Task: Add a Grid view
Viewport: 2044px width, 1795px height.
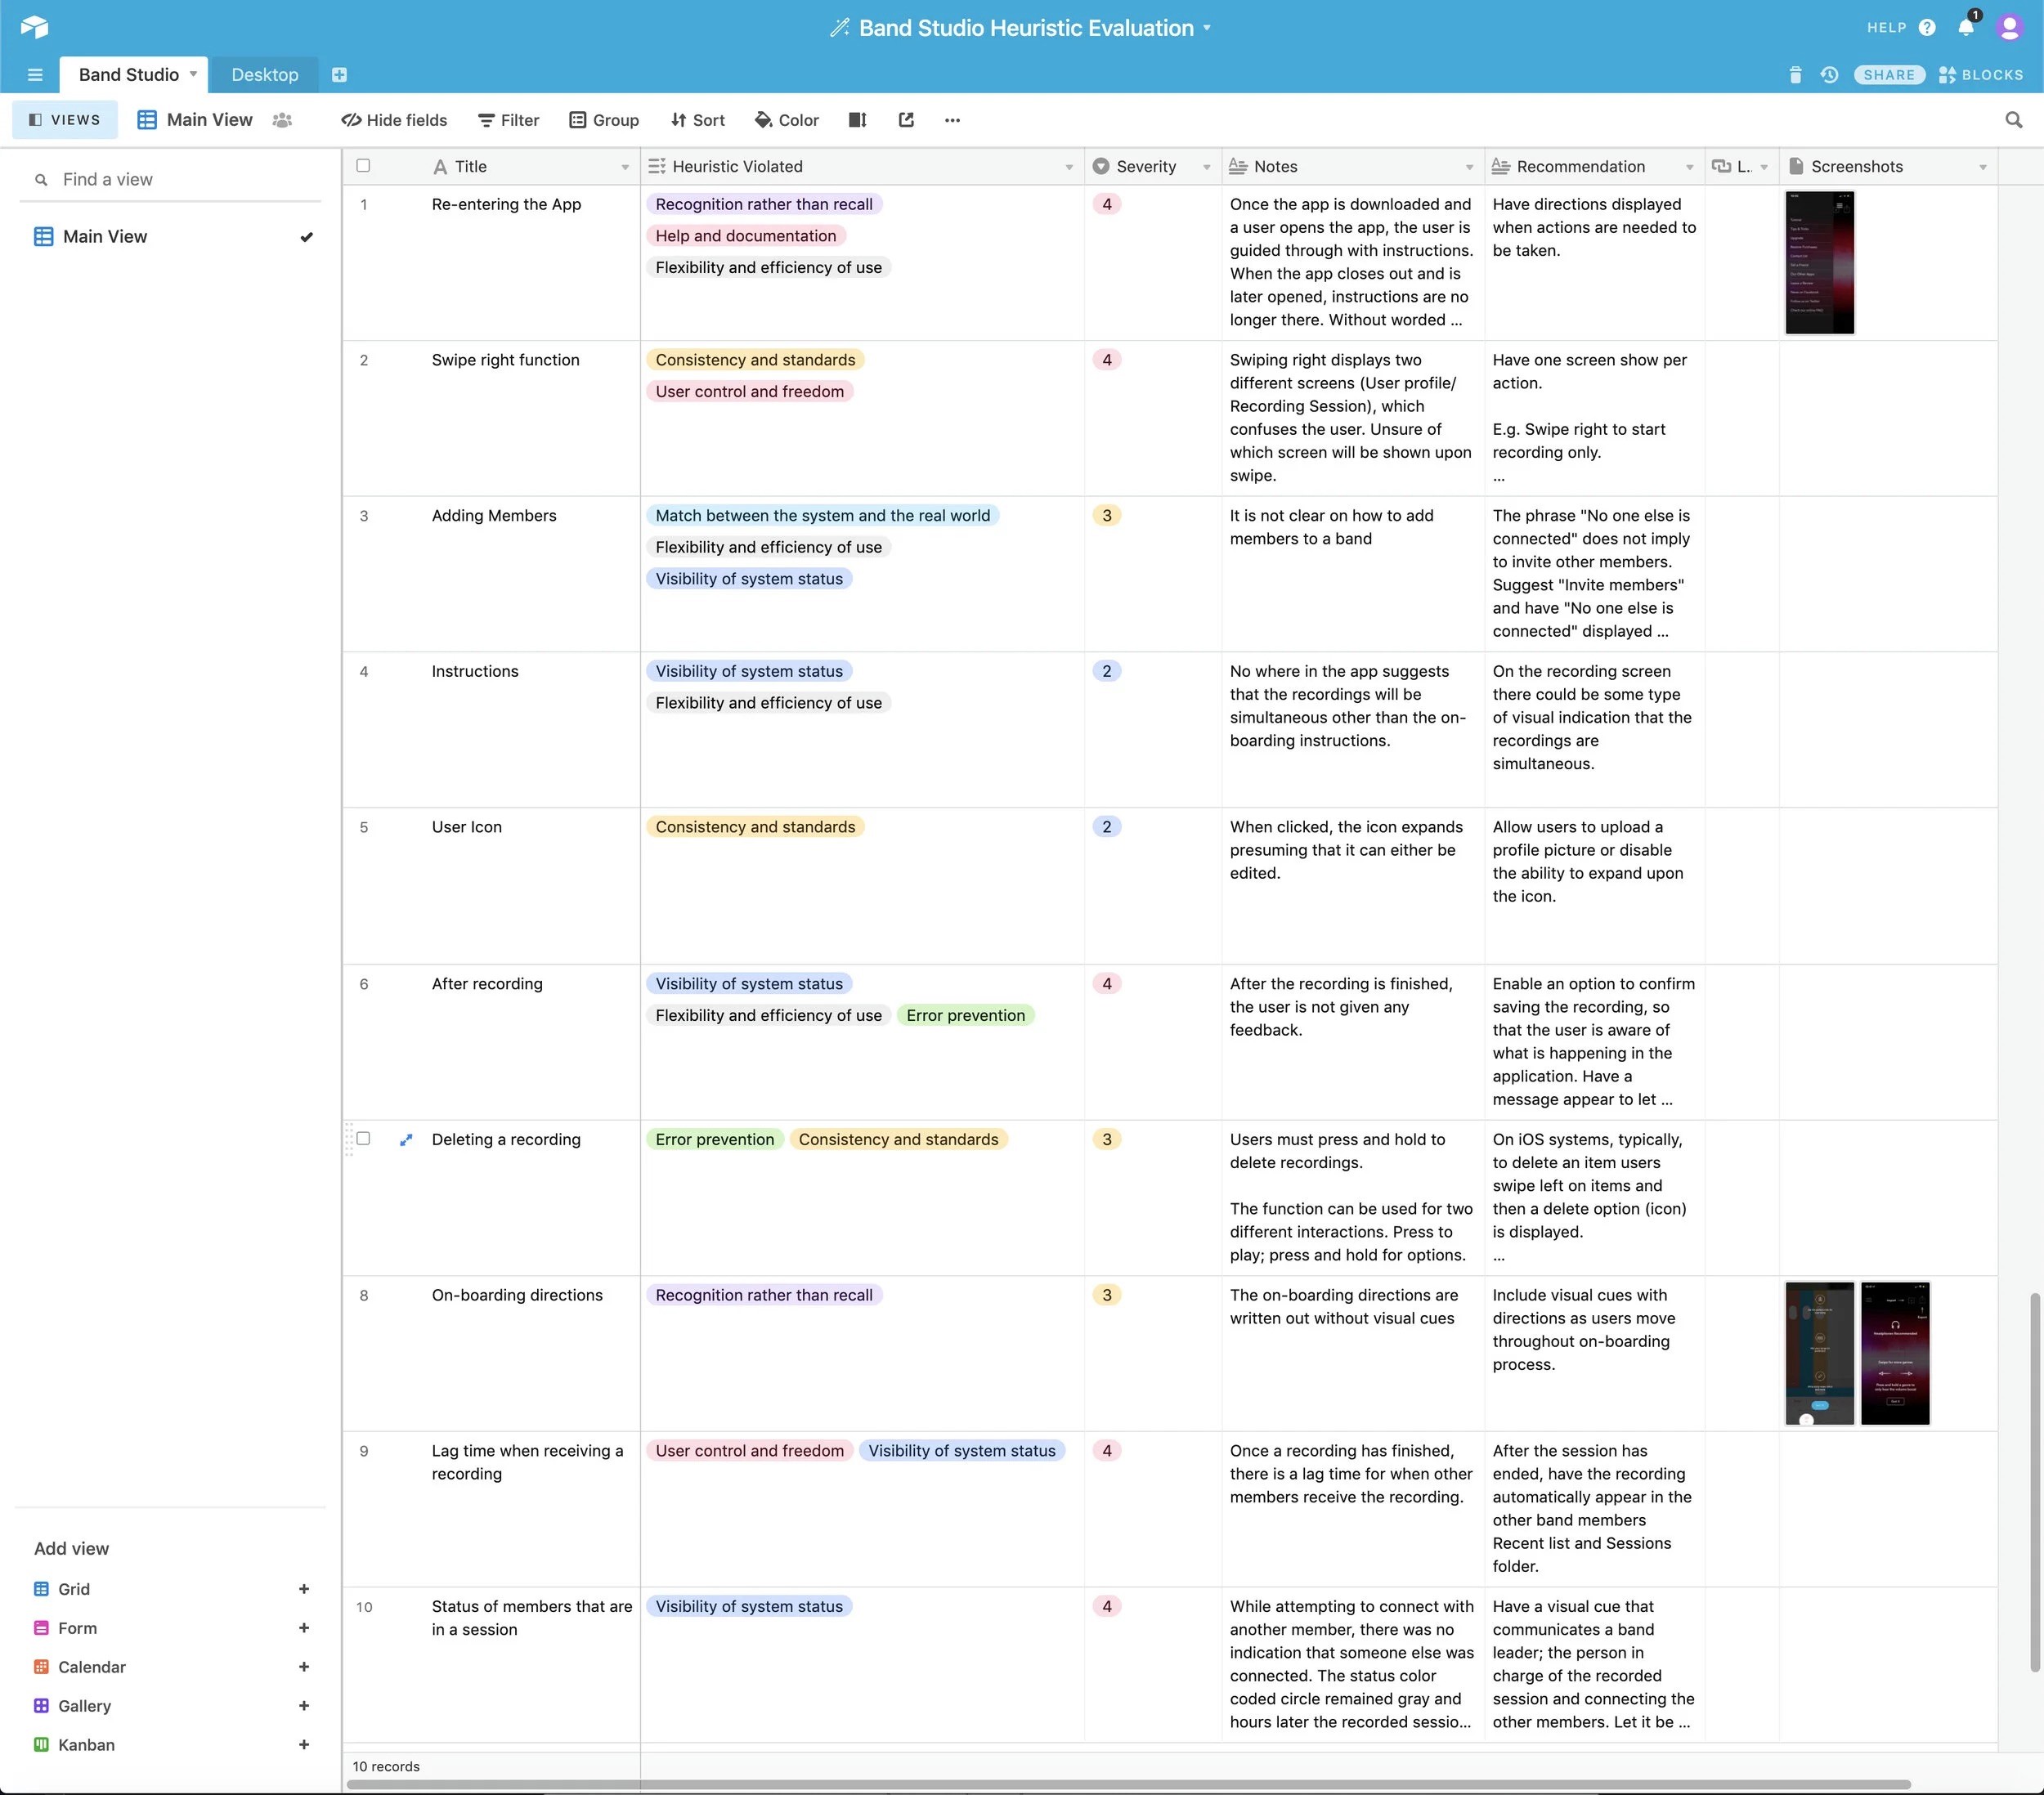Action: (172, 1589)
